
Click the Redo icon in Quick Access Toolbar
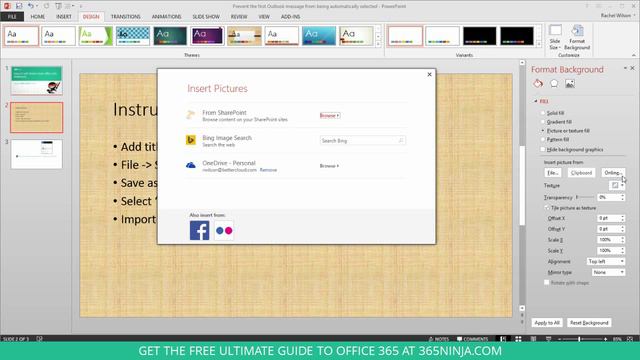46,6
